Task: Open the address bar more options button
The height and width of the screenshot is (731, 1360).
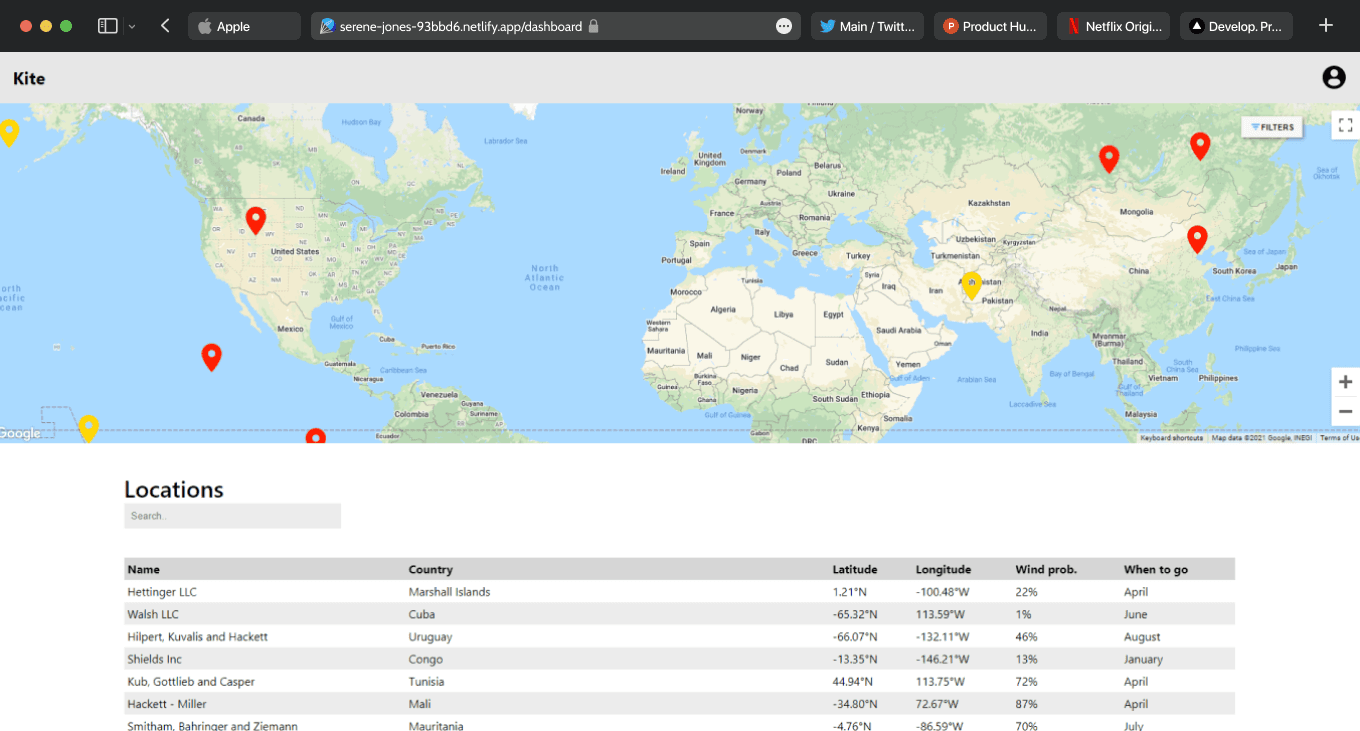Action: tap(784, 26)
